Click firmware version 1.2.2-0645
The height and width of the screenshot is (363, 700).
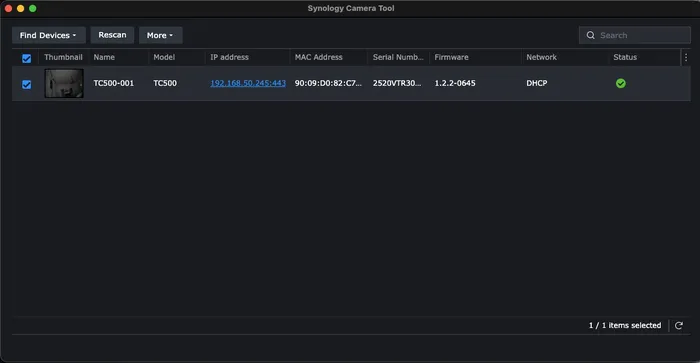point(455,83)
